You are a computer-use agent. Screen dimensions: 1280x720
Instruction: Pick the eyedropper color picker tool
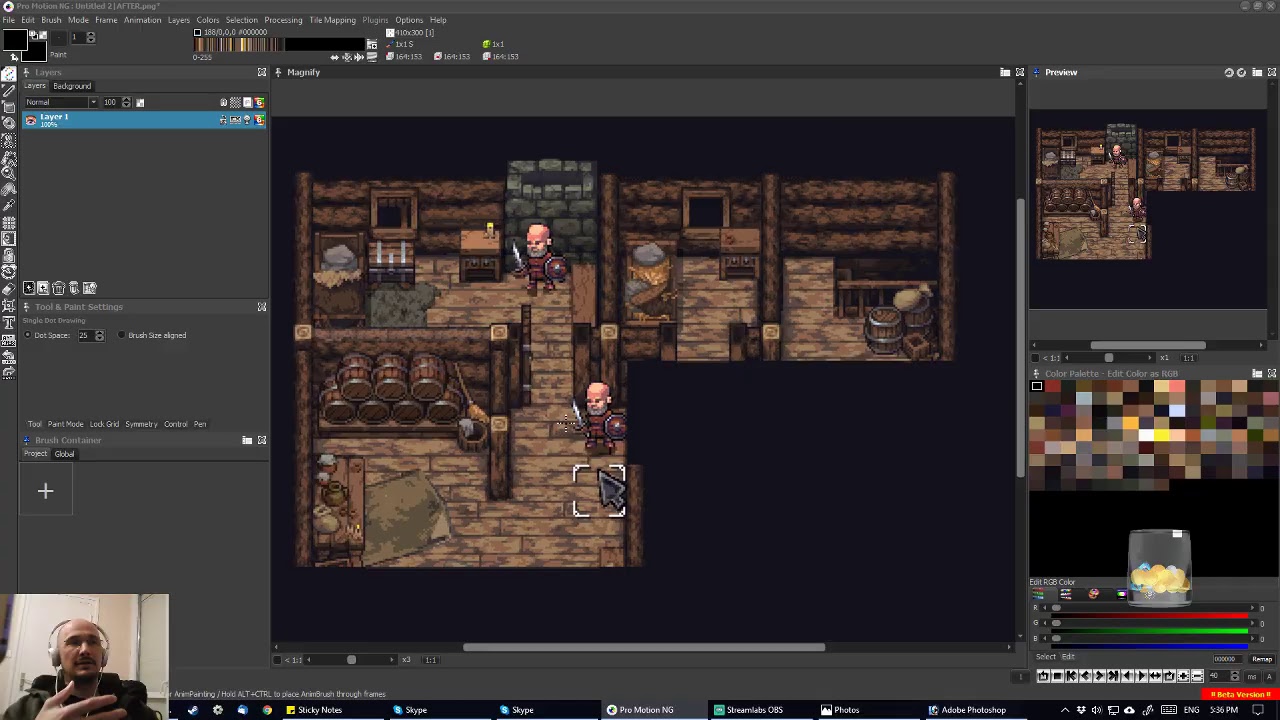(x=9, y=204)
